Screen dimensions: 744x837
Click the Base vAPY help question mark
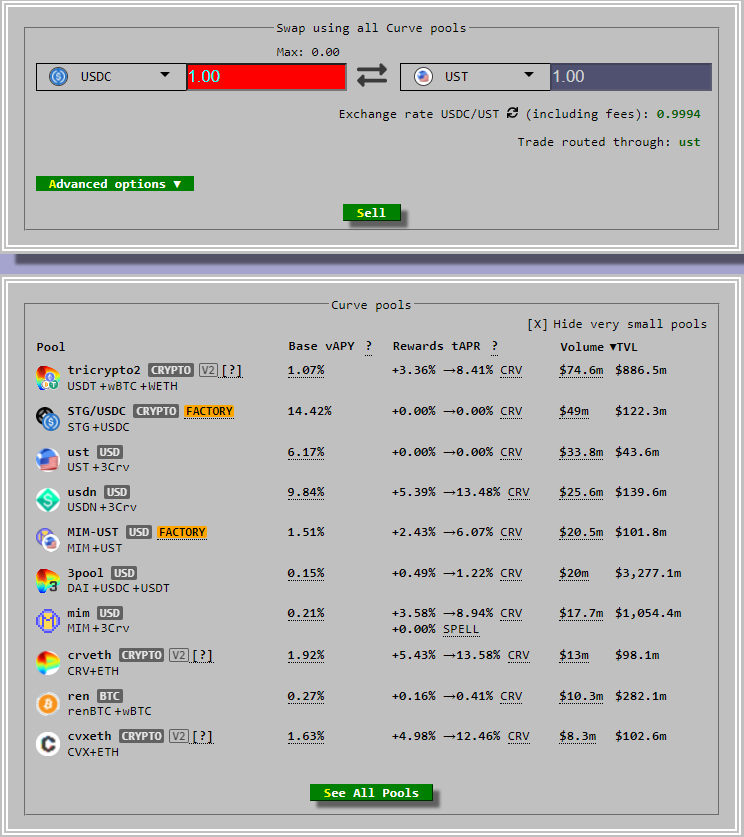point(369,347)
